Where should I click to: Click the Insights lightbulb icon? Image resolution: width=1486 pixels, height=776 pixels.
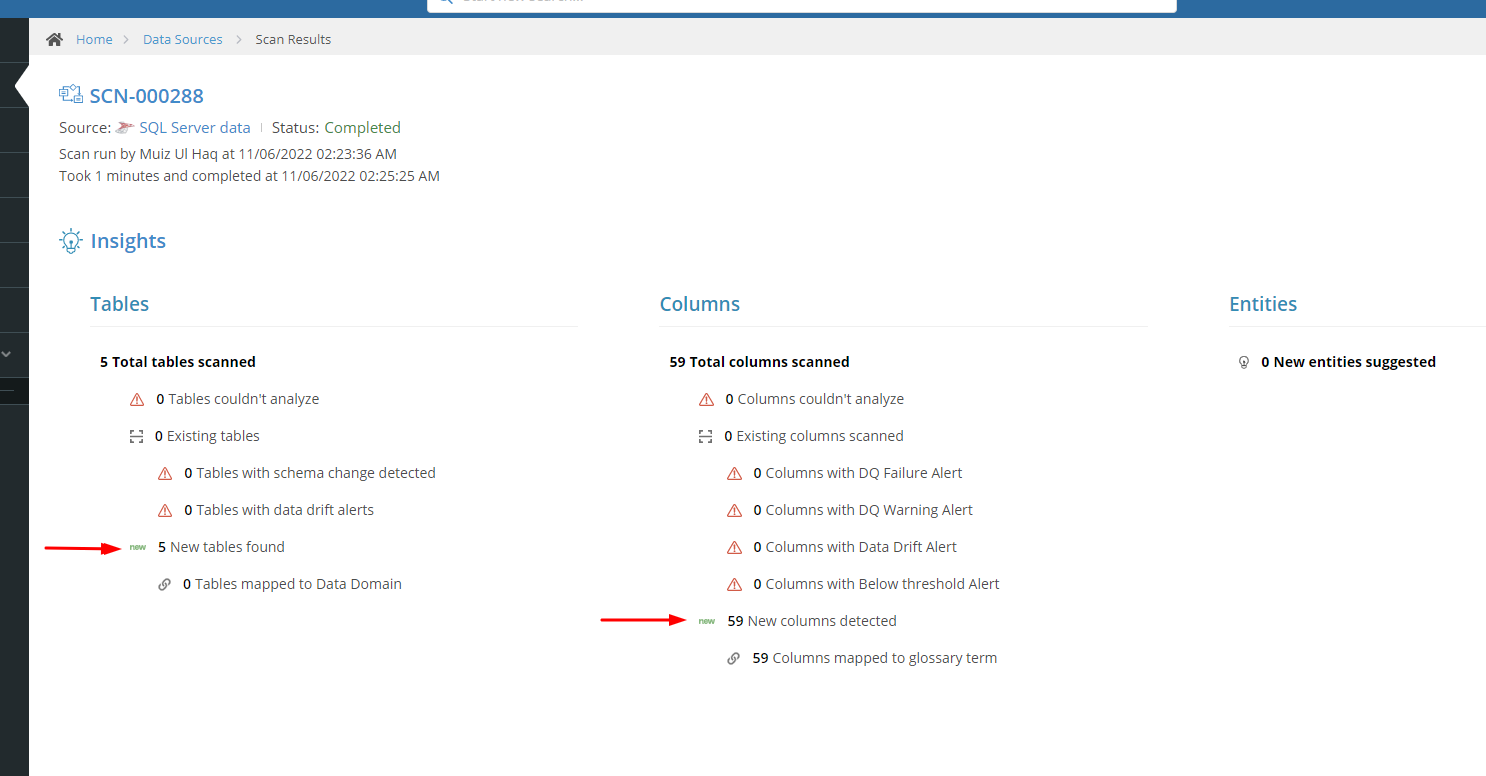pyautogui.click(x=70, y=241)
